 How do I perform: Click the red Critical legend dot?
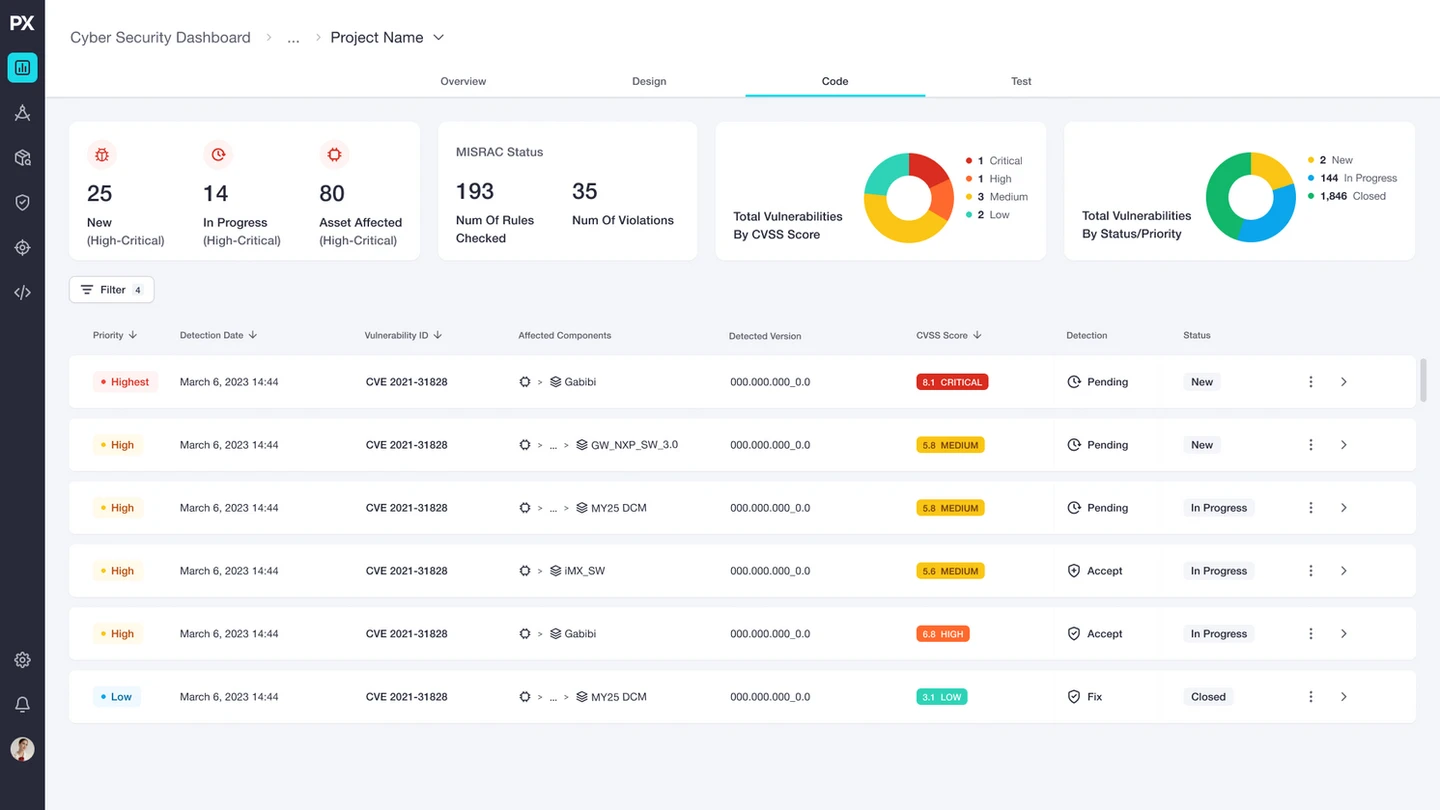pos(969,161)
